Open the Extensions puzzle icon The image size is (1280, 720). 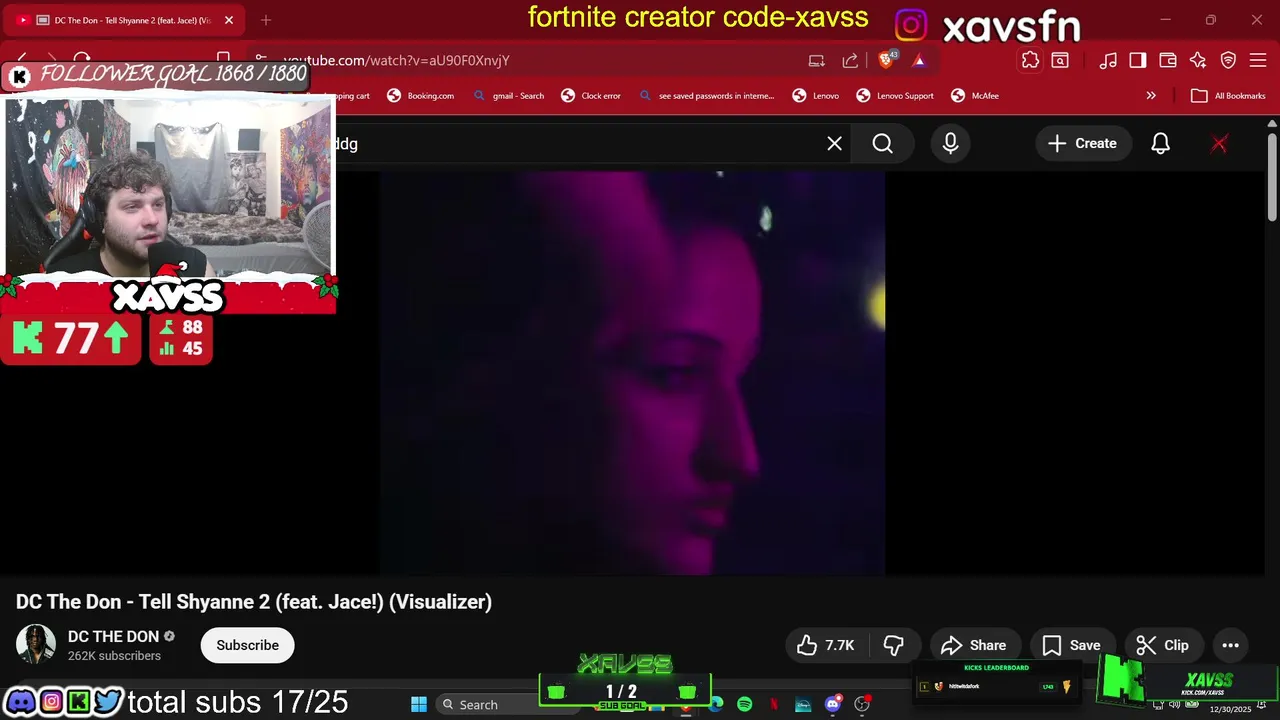coord(1030,61)
